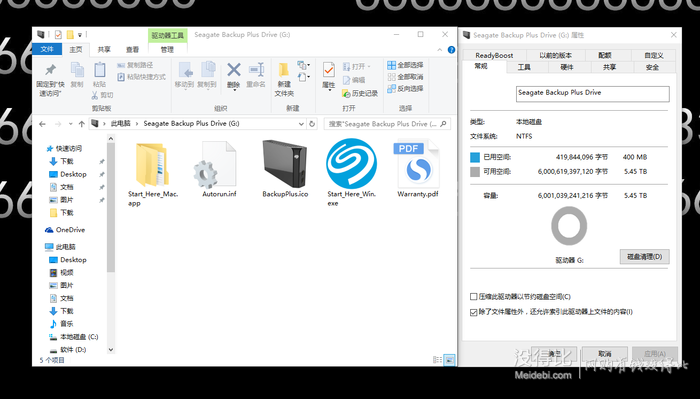Click the Help question mark icon
This screenshot has height=399, width=700.
[x=451, y=50]
